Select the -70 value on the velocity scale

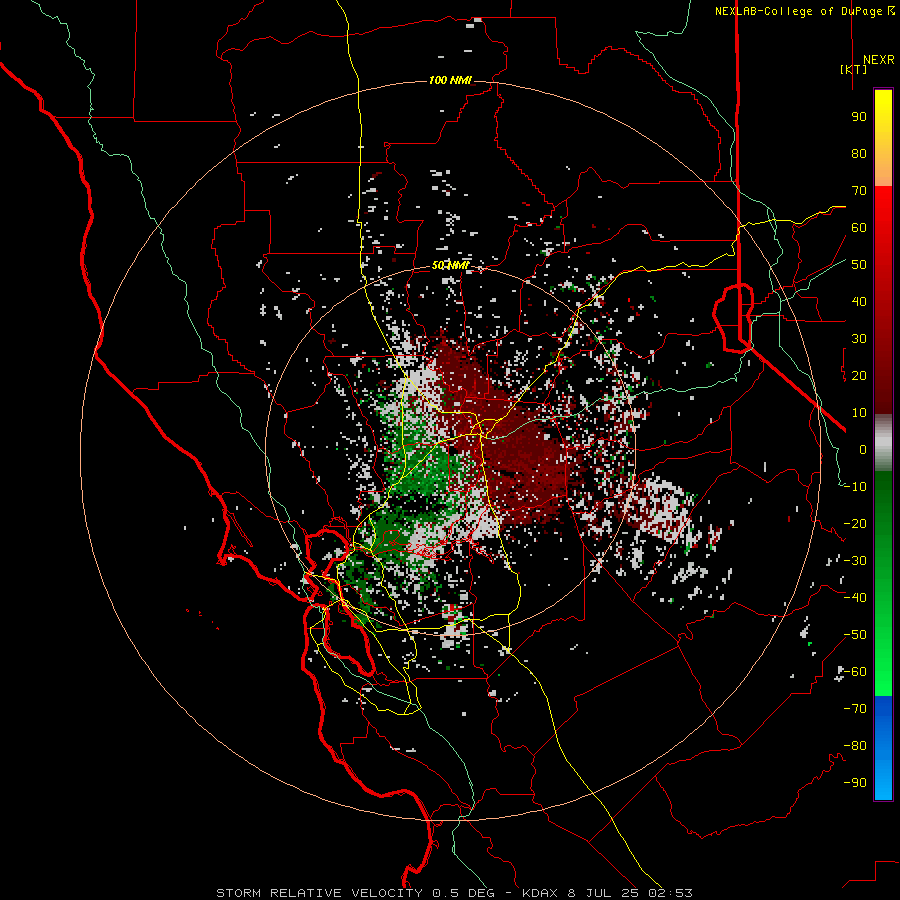tap(855, 709)
